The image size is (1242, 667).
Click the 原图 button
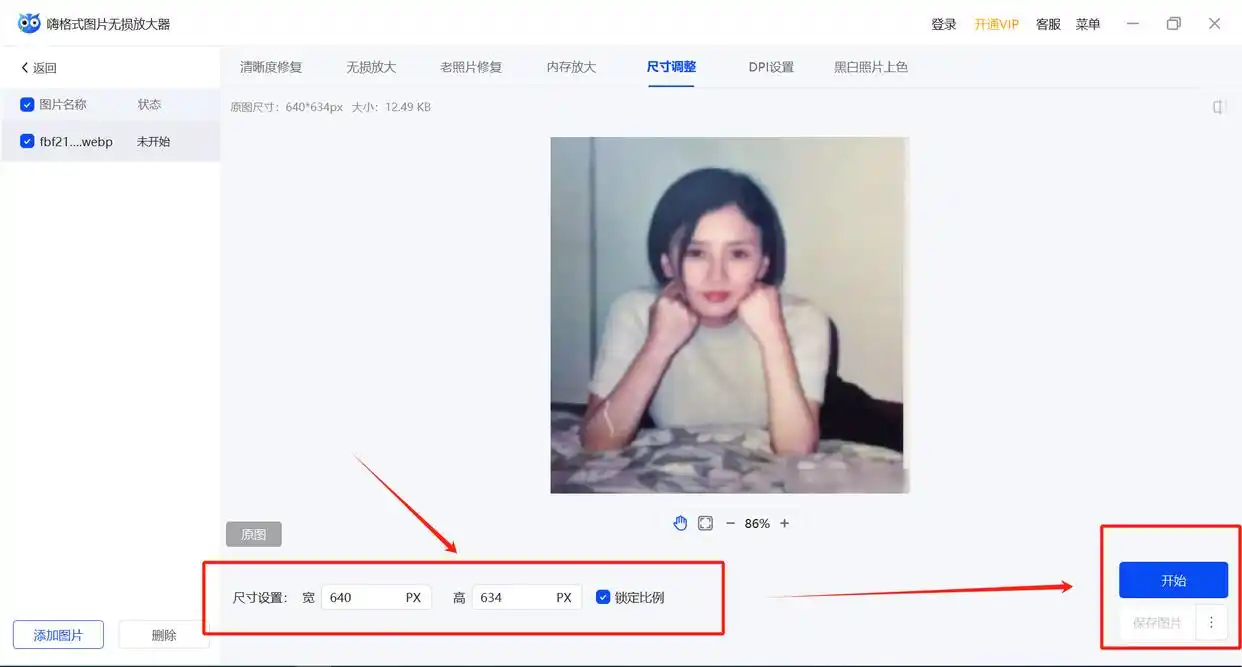(254, 534)
